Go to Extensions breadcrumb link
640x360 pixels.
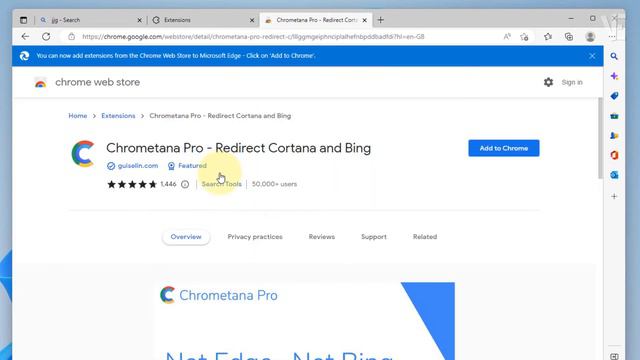click(x=118, y=116)
